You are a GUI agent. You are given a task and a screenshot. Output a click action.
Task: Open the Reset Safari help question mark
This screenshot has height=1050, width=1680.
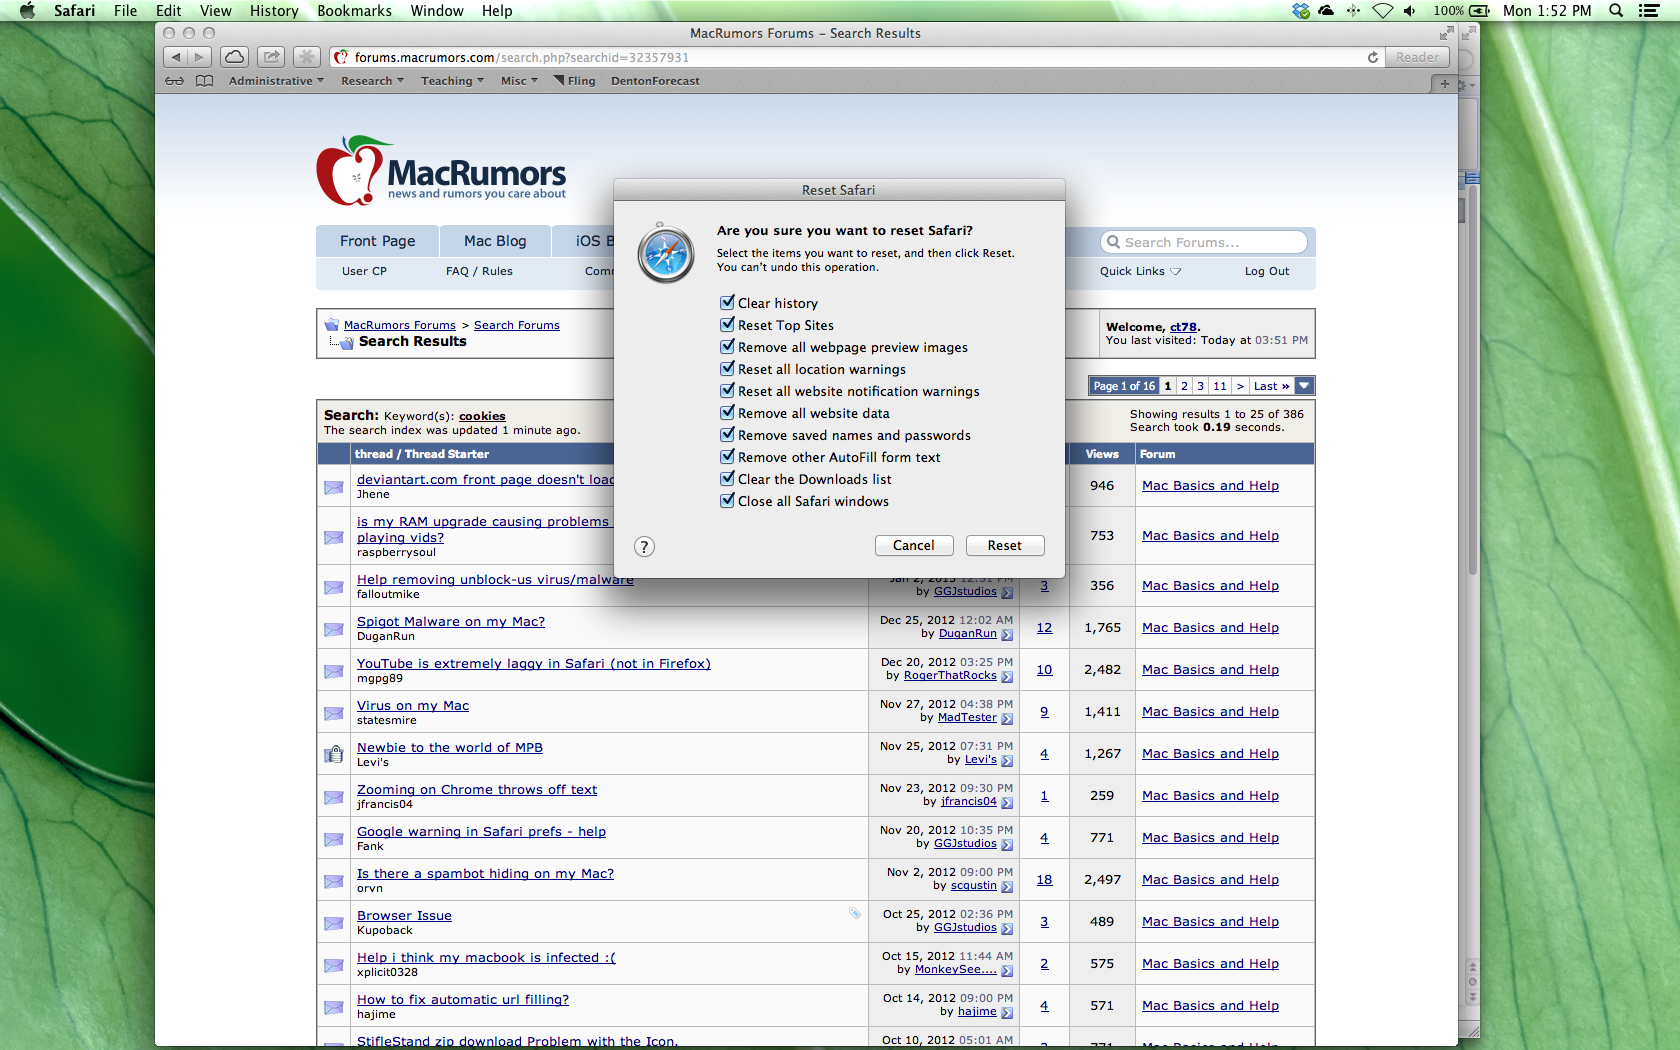tap(644, 546)
